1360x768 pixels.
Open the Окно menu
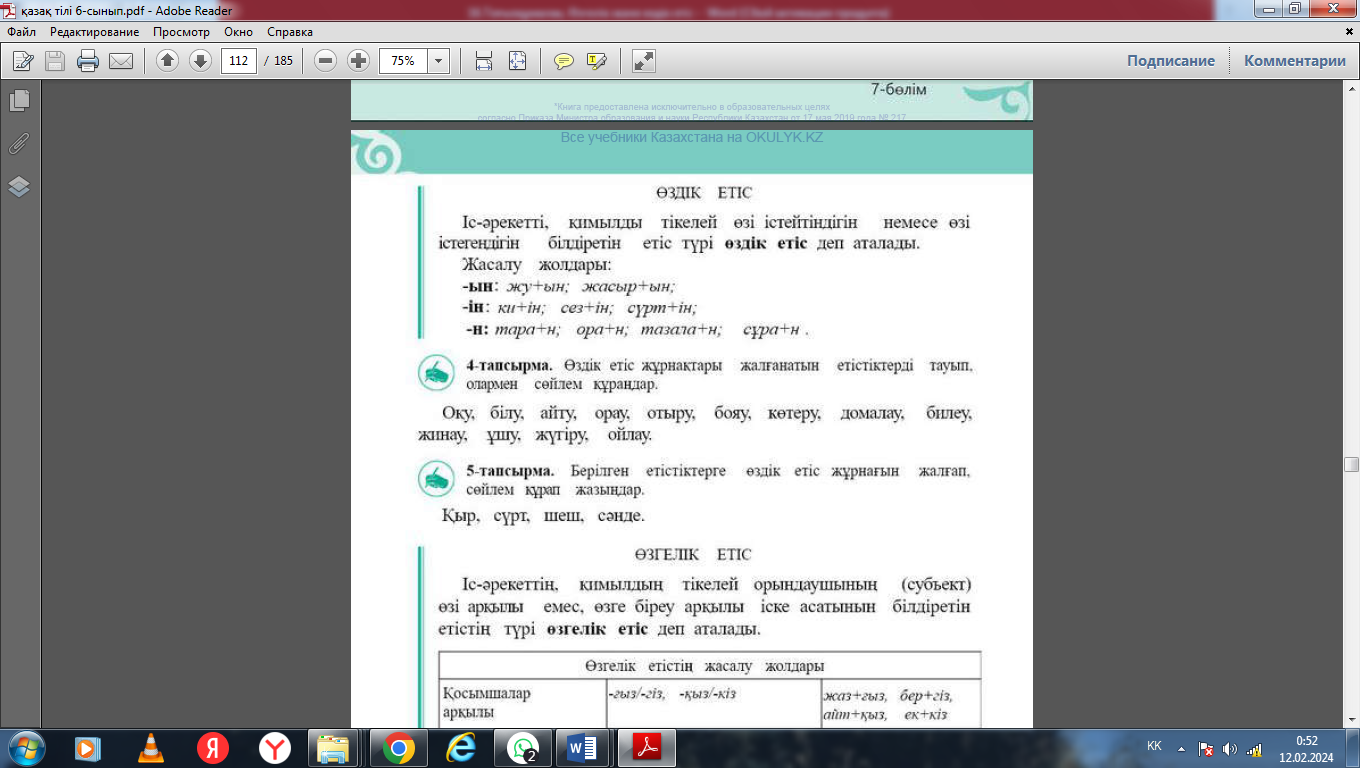coord(239,32)
